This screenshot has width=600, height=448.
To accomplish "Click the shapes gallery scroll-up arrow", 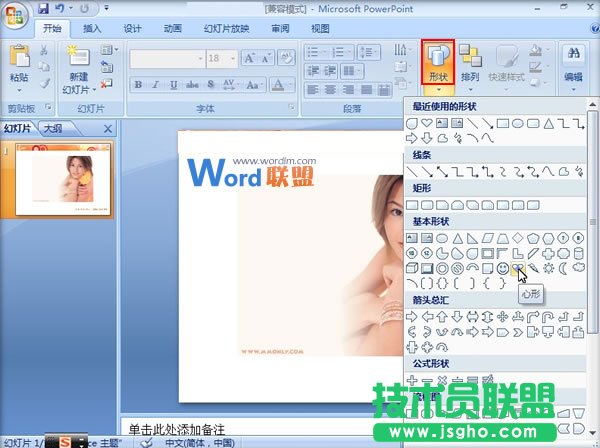I will click(592, 104).
